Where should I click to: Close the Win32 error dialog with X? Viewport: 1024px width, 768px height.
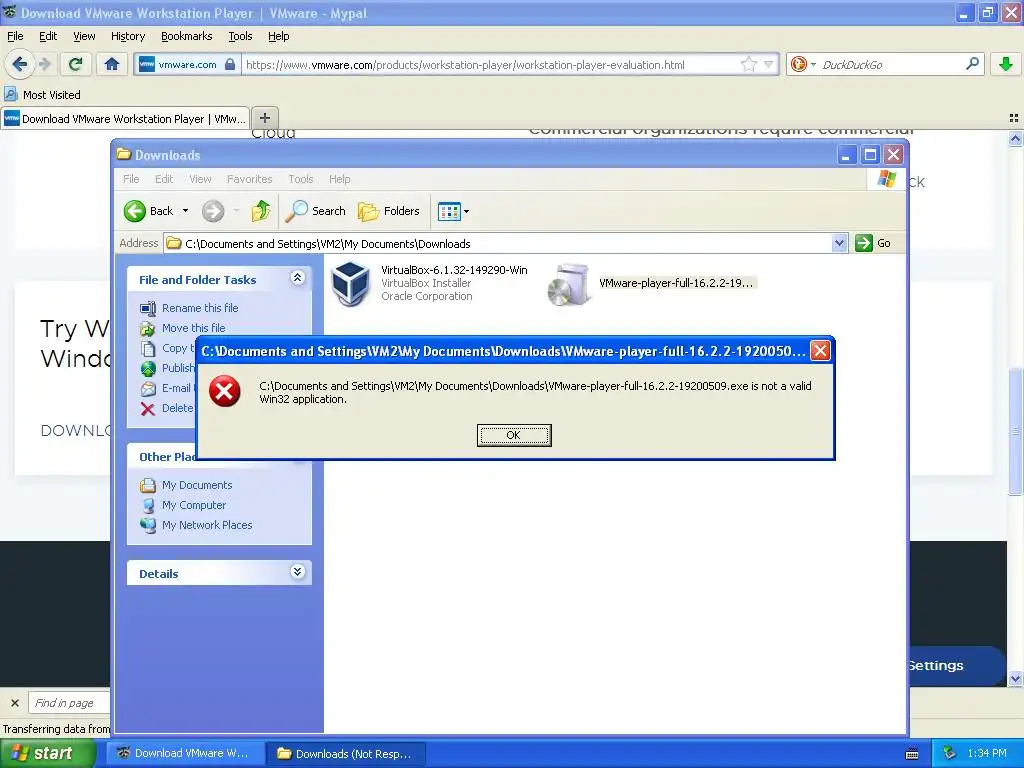click(820, 351)
